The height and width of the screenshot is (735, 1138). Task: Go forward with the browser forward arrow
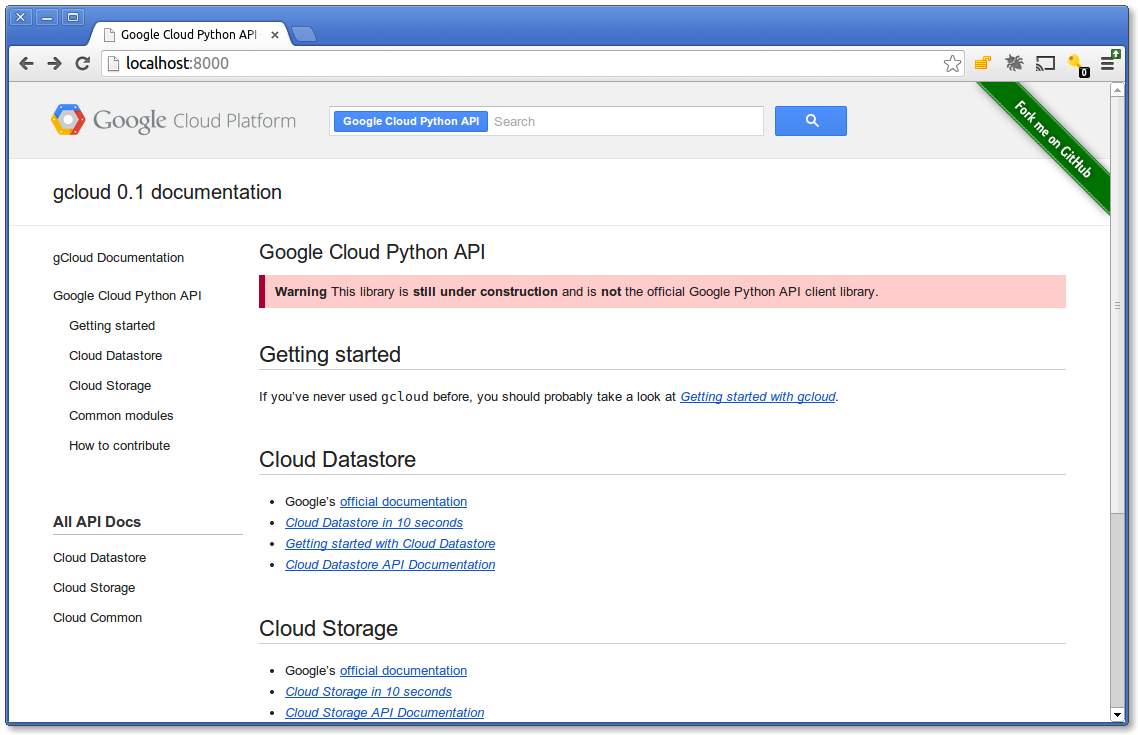[x=54, y=64]
